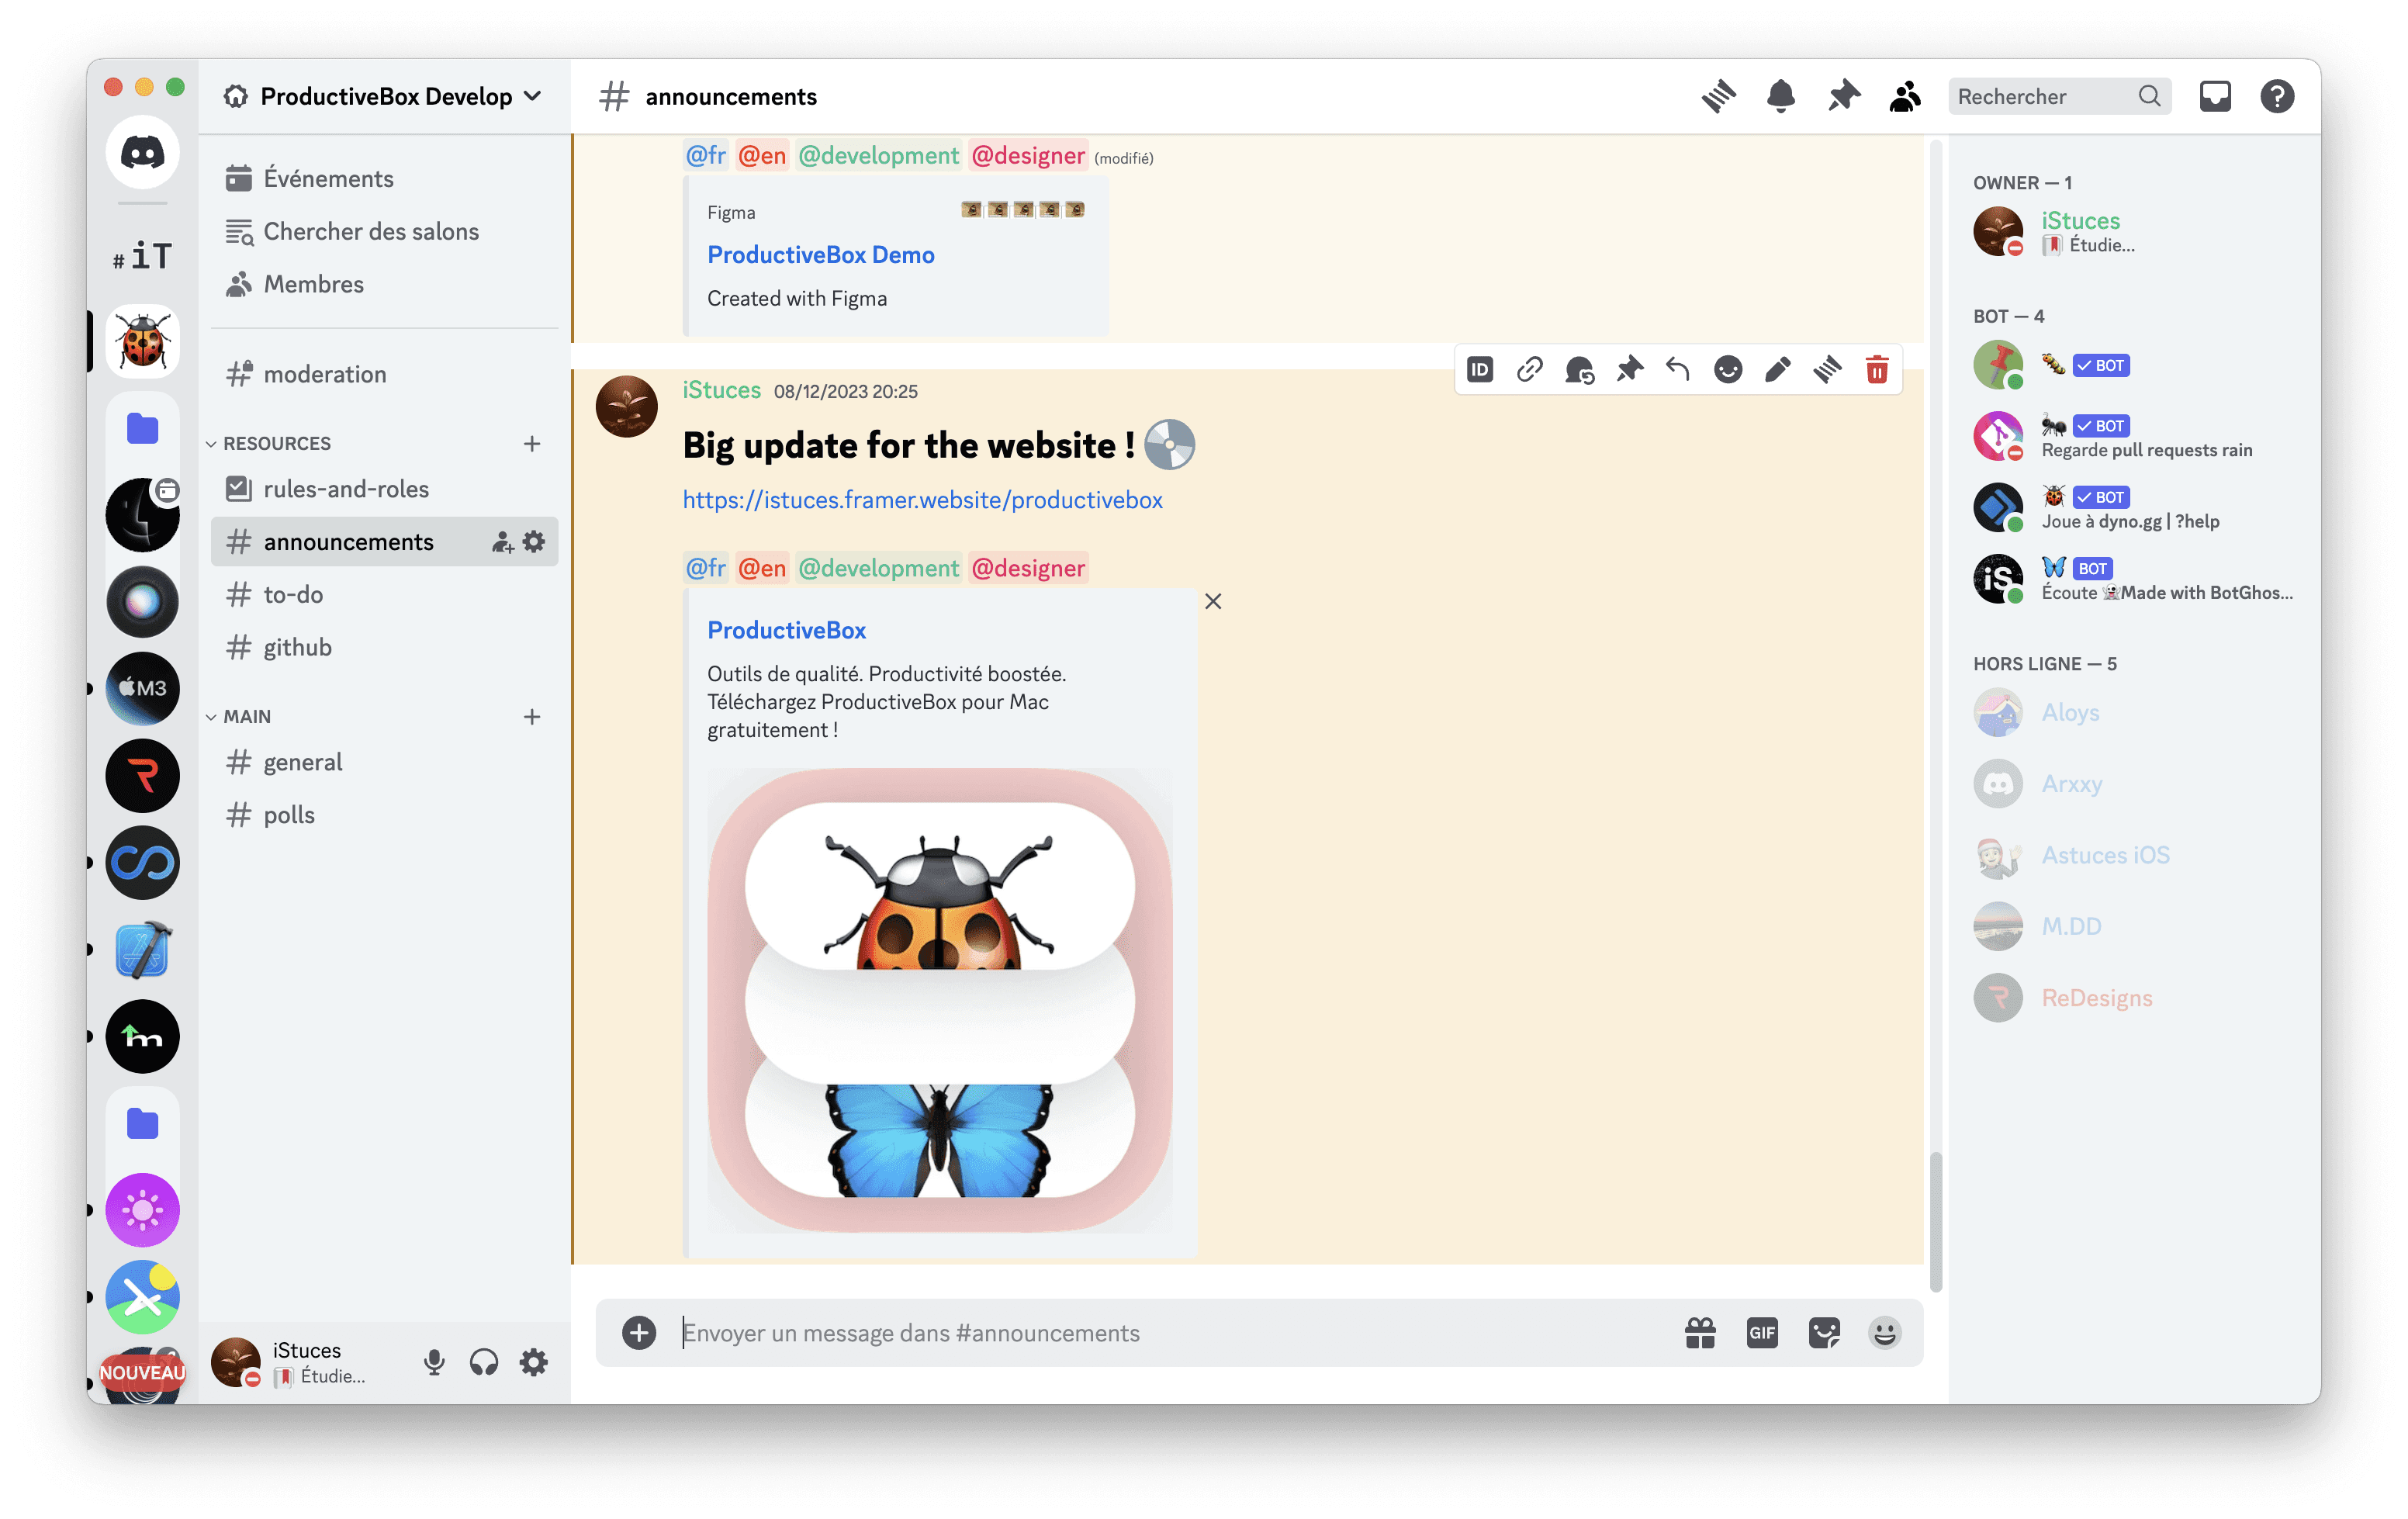Open user settings gear
The image size is (2408, 1519).
534,1362
